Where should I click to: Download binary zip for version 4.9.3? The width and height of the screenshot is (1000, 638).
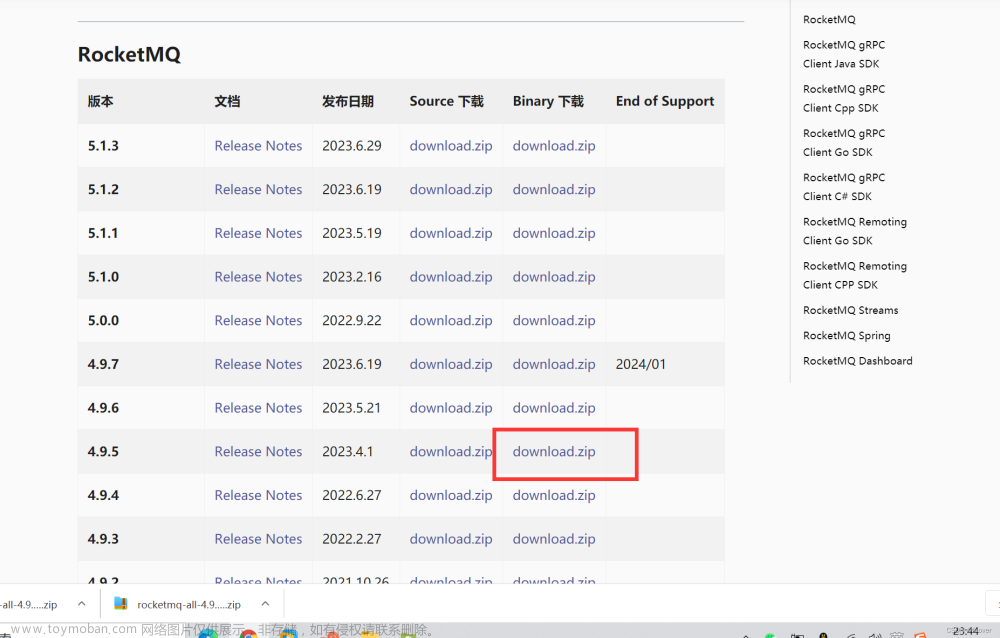click(554, 539)
